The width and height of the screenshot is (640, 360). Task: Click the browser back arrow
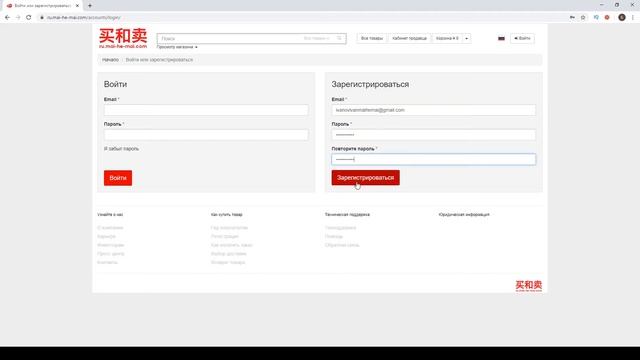click(x=7, y=18)
